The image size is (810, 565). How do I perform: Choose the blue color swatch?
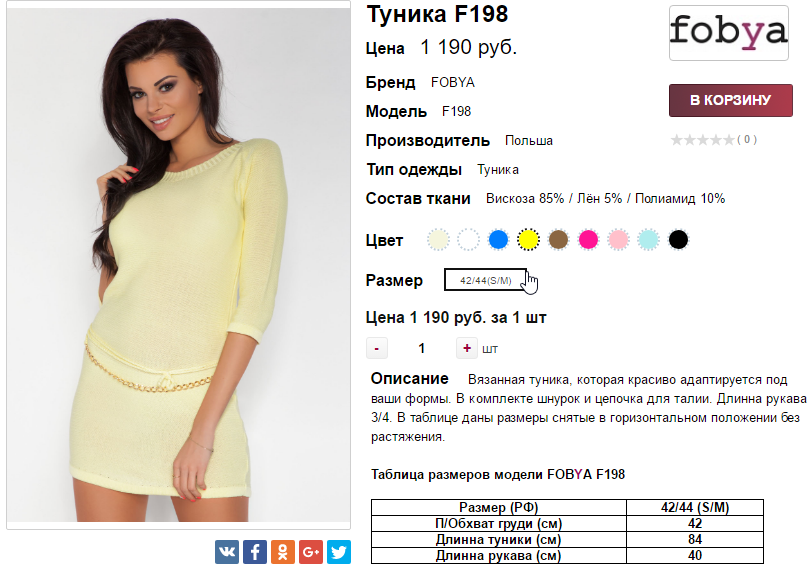tap(499, 240)
